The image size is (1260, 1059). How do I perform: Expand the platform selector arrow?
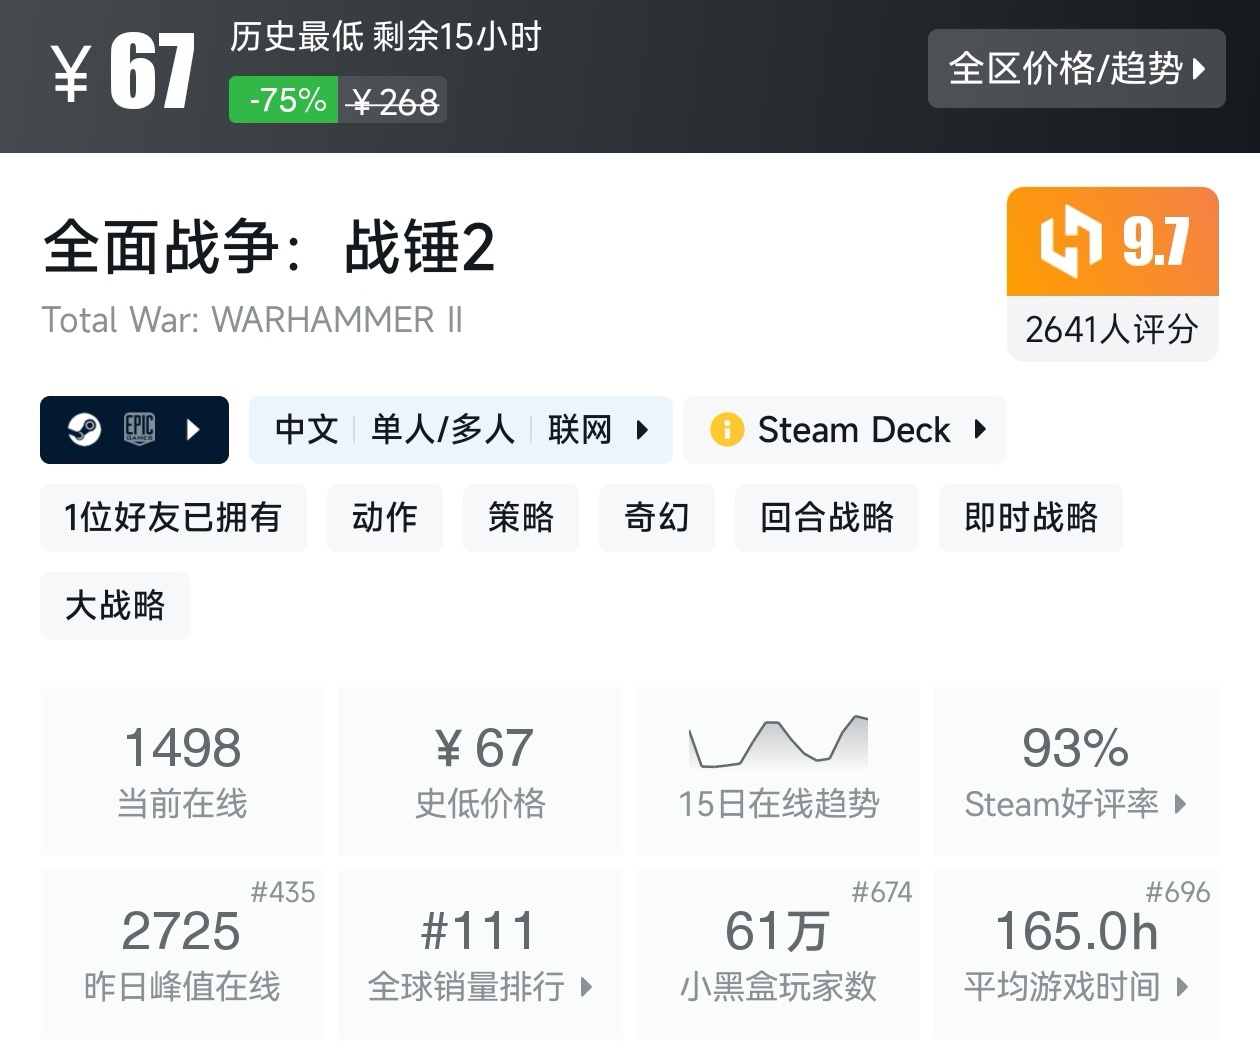[194, 430]
